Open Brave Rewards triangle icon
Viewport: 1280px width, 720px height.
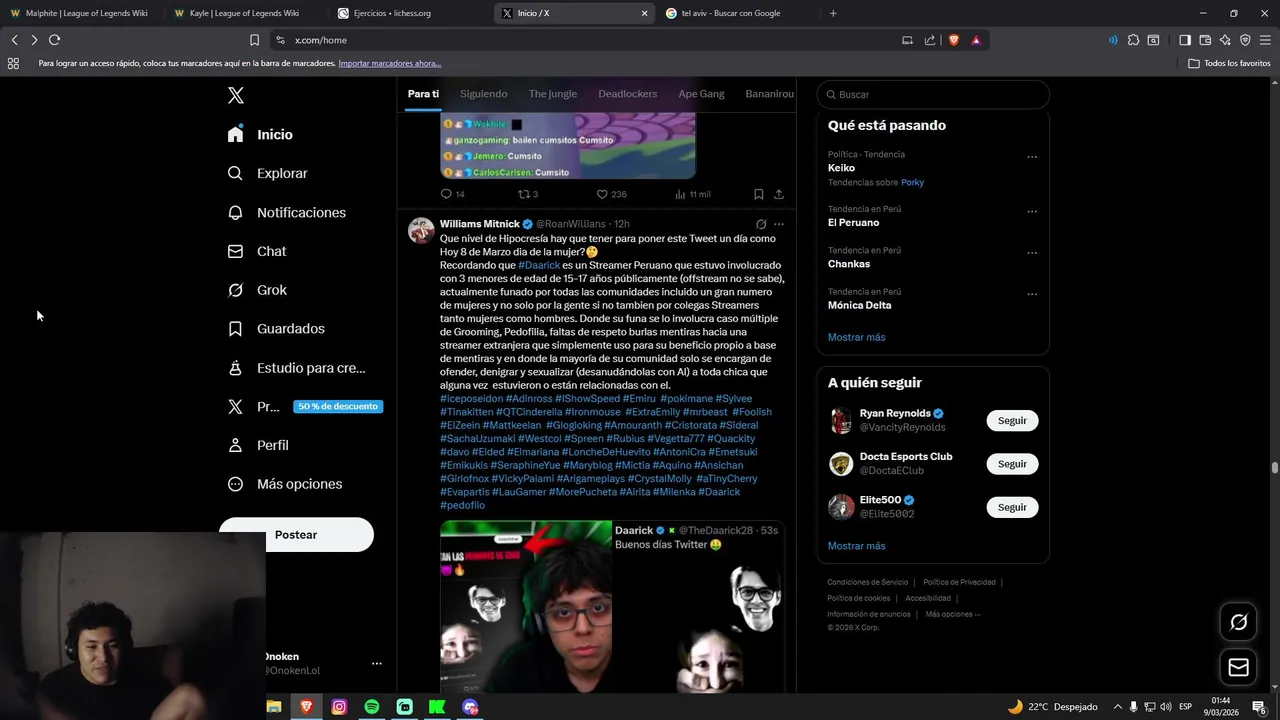[976, 40]
